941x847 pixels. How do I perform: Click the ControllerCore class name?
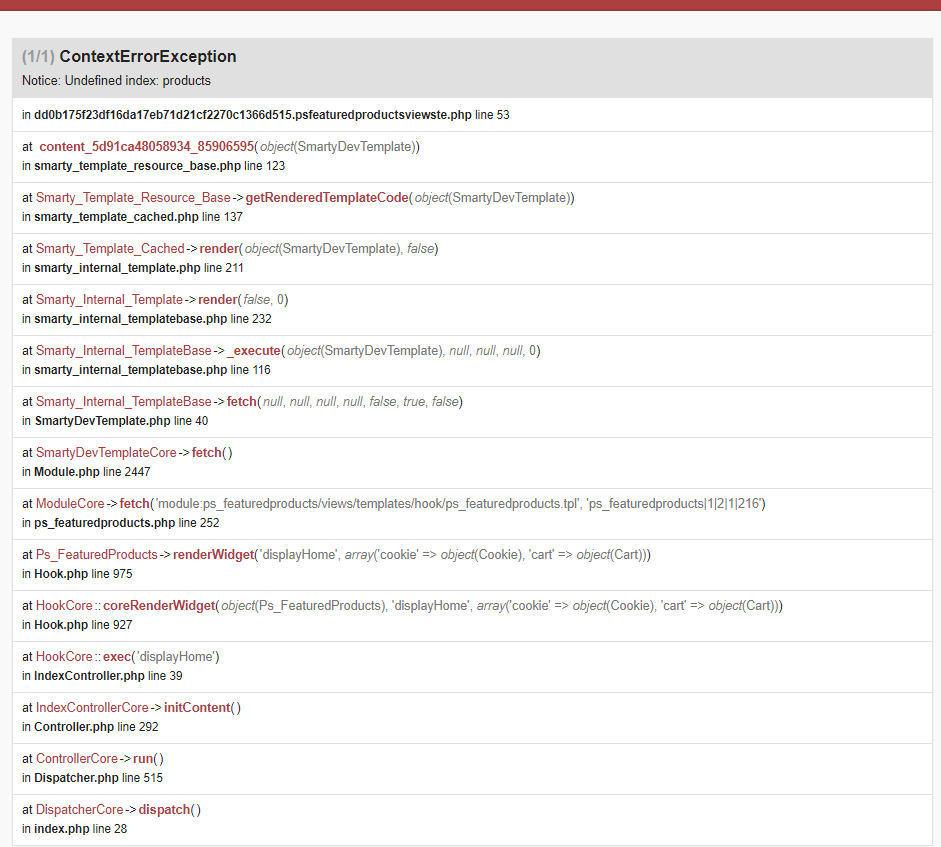(x=77, y=759)
